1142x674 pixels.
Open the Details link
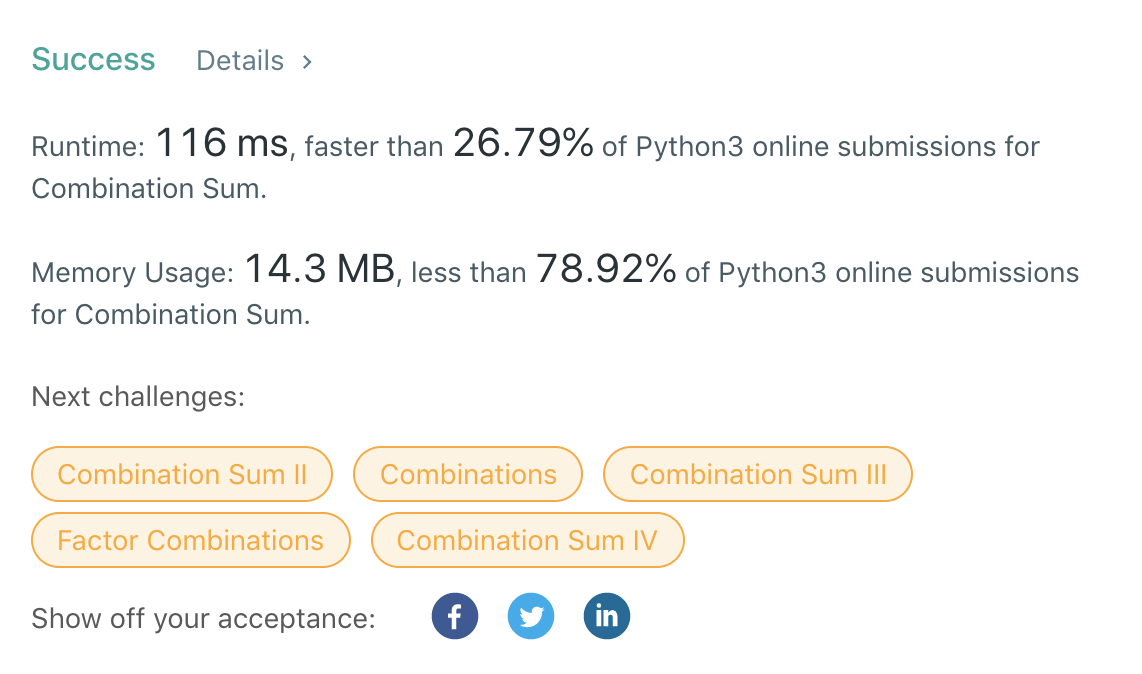click(240, 61)
